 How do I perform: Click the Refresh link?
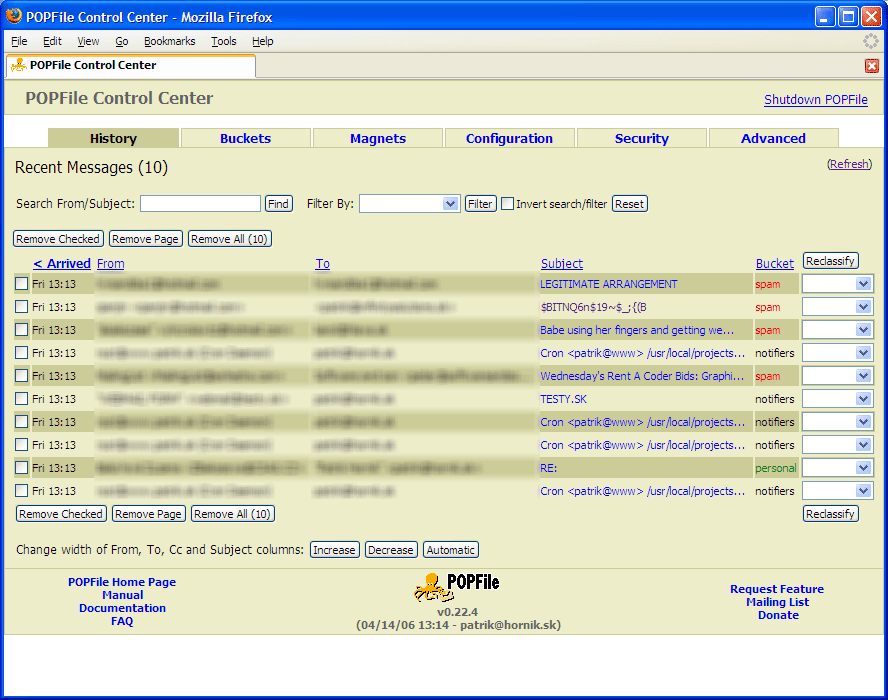click(849, 164)
